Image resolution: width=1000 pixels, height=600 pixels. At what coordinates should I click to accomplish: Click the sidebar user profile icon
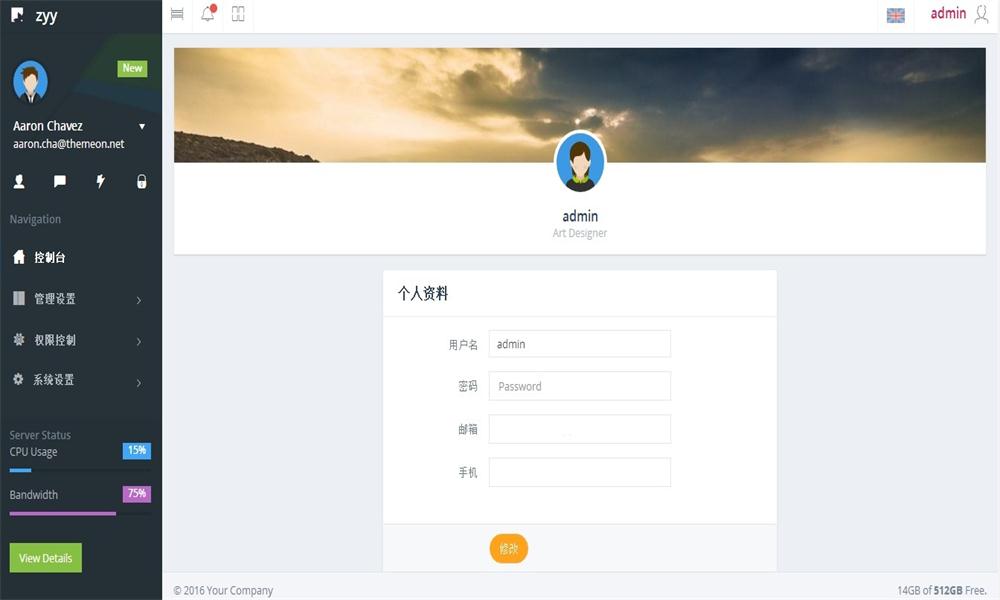[19, 182]
